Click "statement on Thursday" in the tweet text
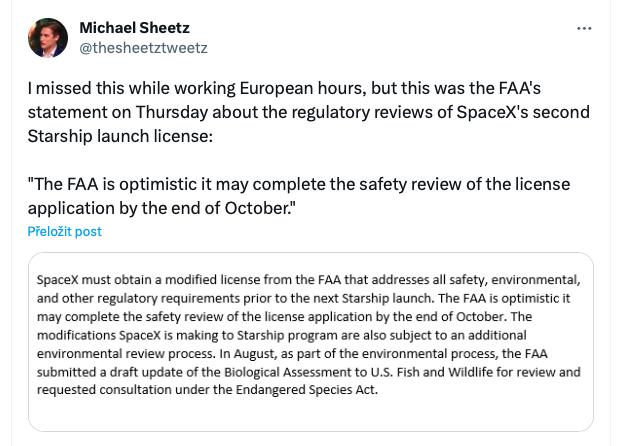 point(107,111)
